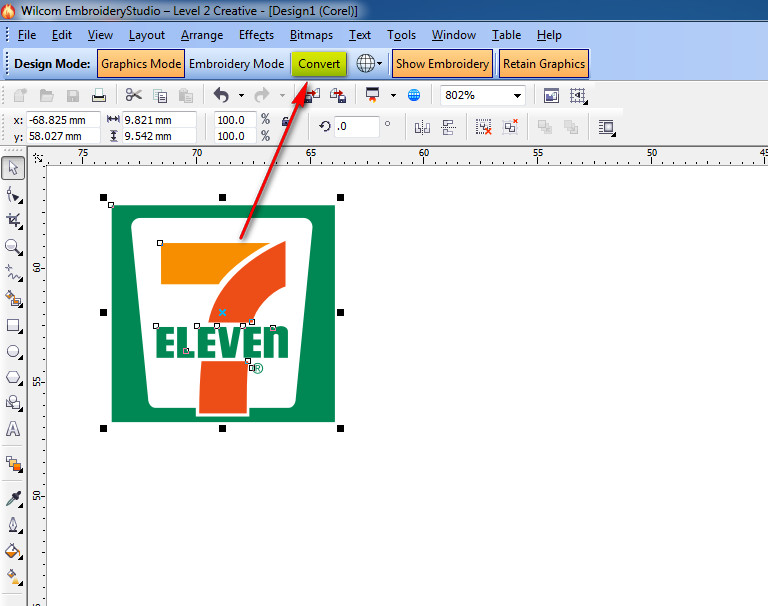Image resolution: width=768 pixels, height=606 pixels.
Task: Open the Effects menu
Action: (256, 35)
